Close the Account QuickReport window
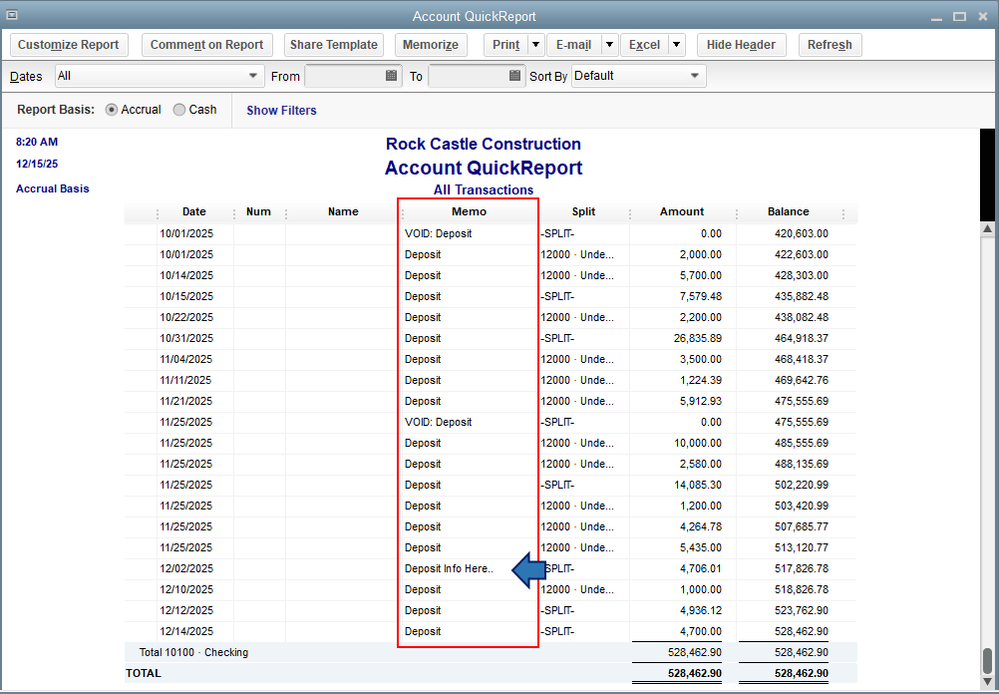Screen dimensions: 999x694 click(982, 17)
